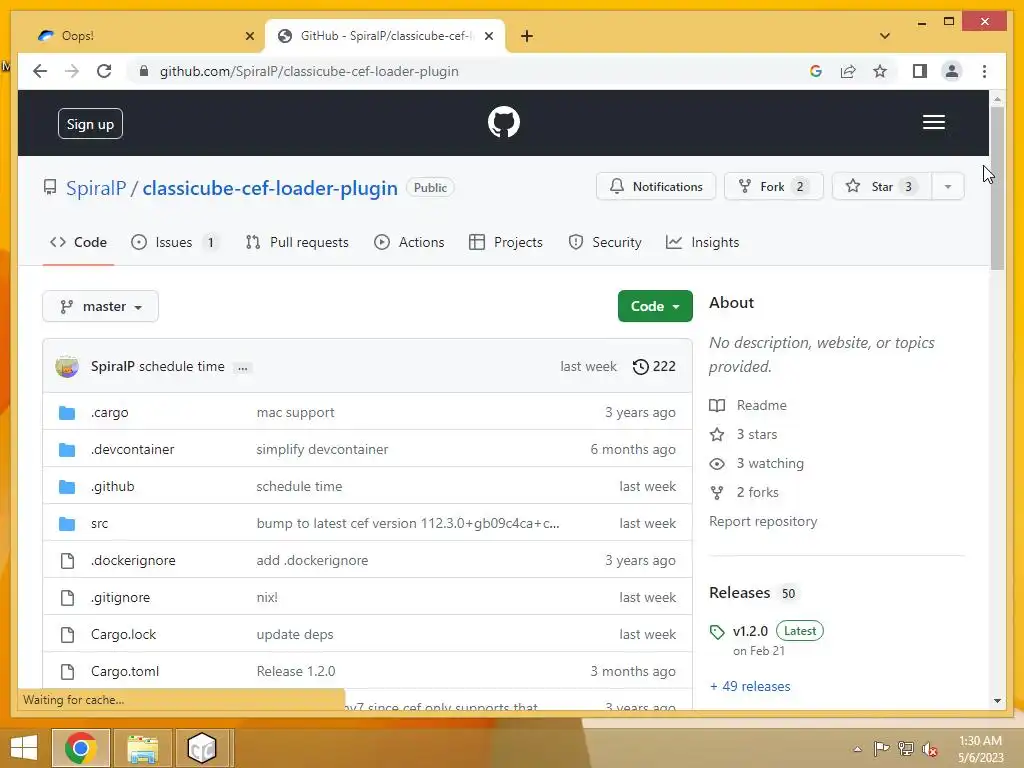Open SpiralP owner link
The image size is (1024, 768).
pyautogui.click(x=96, y=188)
